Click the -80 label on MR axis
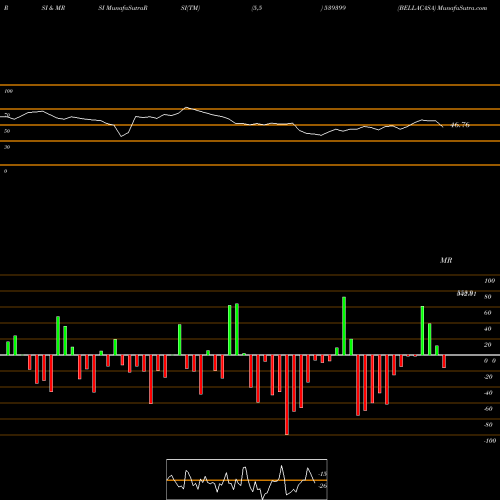500x500 pixels. click(x=489, y=425)
